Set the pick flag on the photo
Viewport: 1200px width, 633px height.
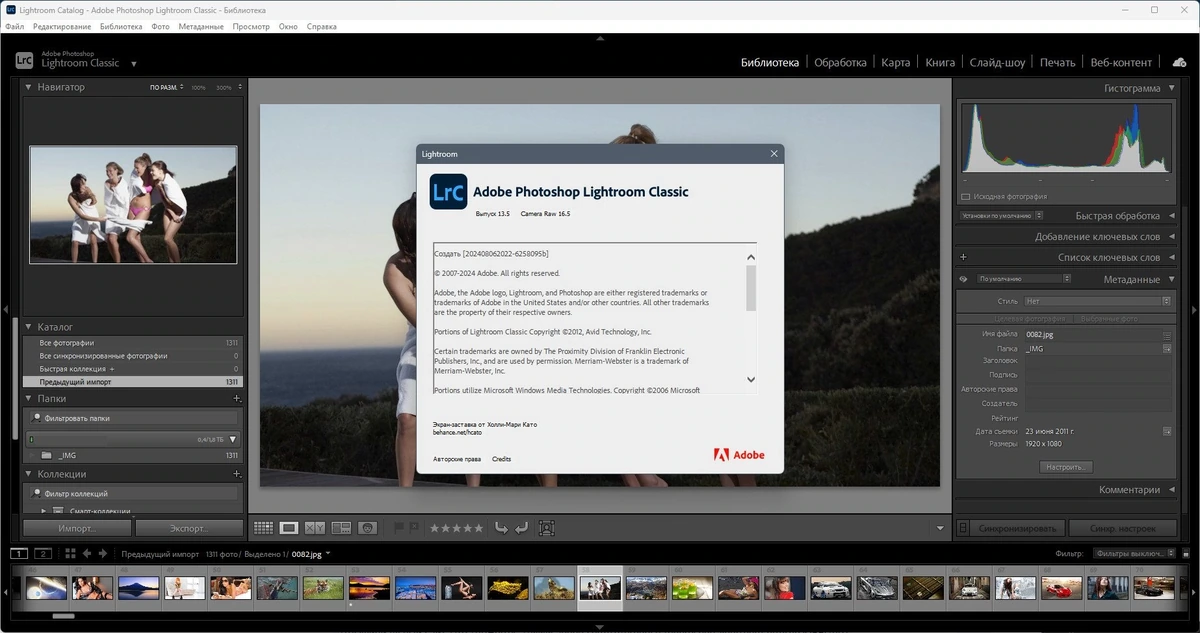pos(399,527)
